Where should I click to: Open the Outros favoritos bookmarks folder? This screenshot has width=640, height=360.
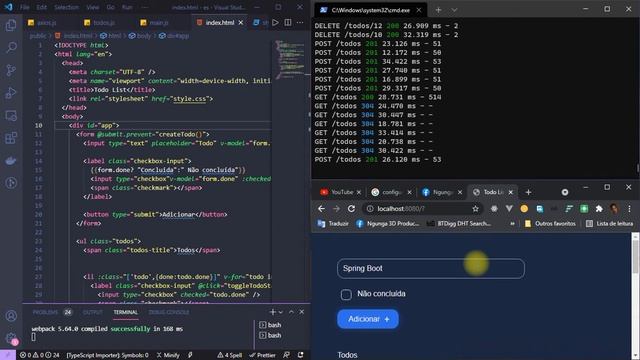(550, 224)
